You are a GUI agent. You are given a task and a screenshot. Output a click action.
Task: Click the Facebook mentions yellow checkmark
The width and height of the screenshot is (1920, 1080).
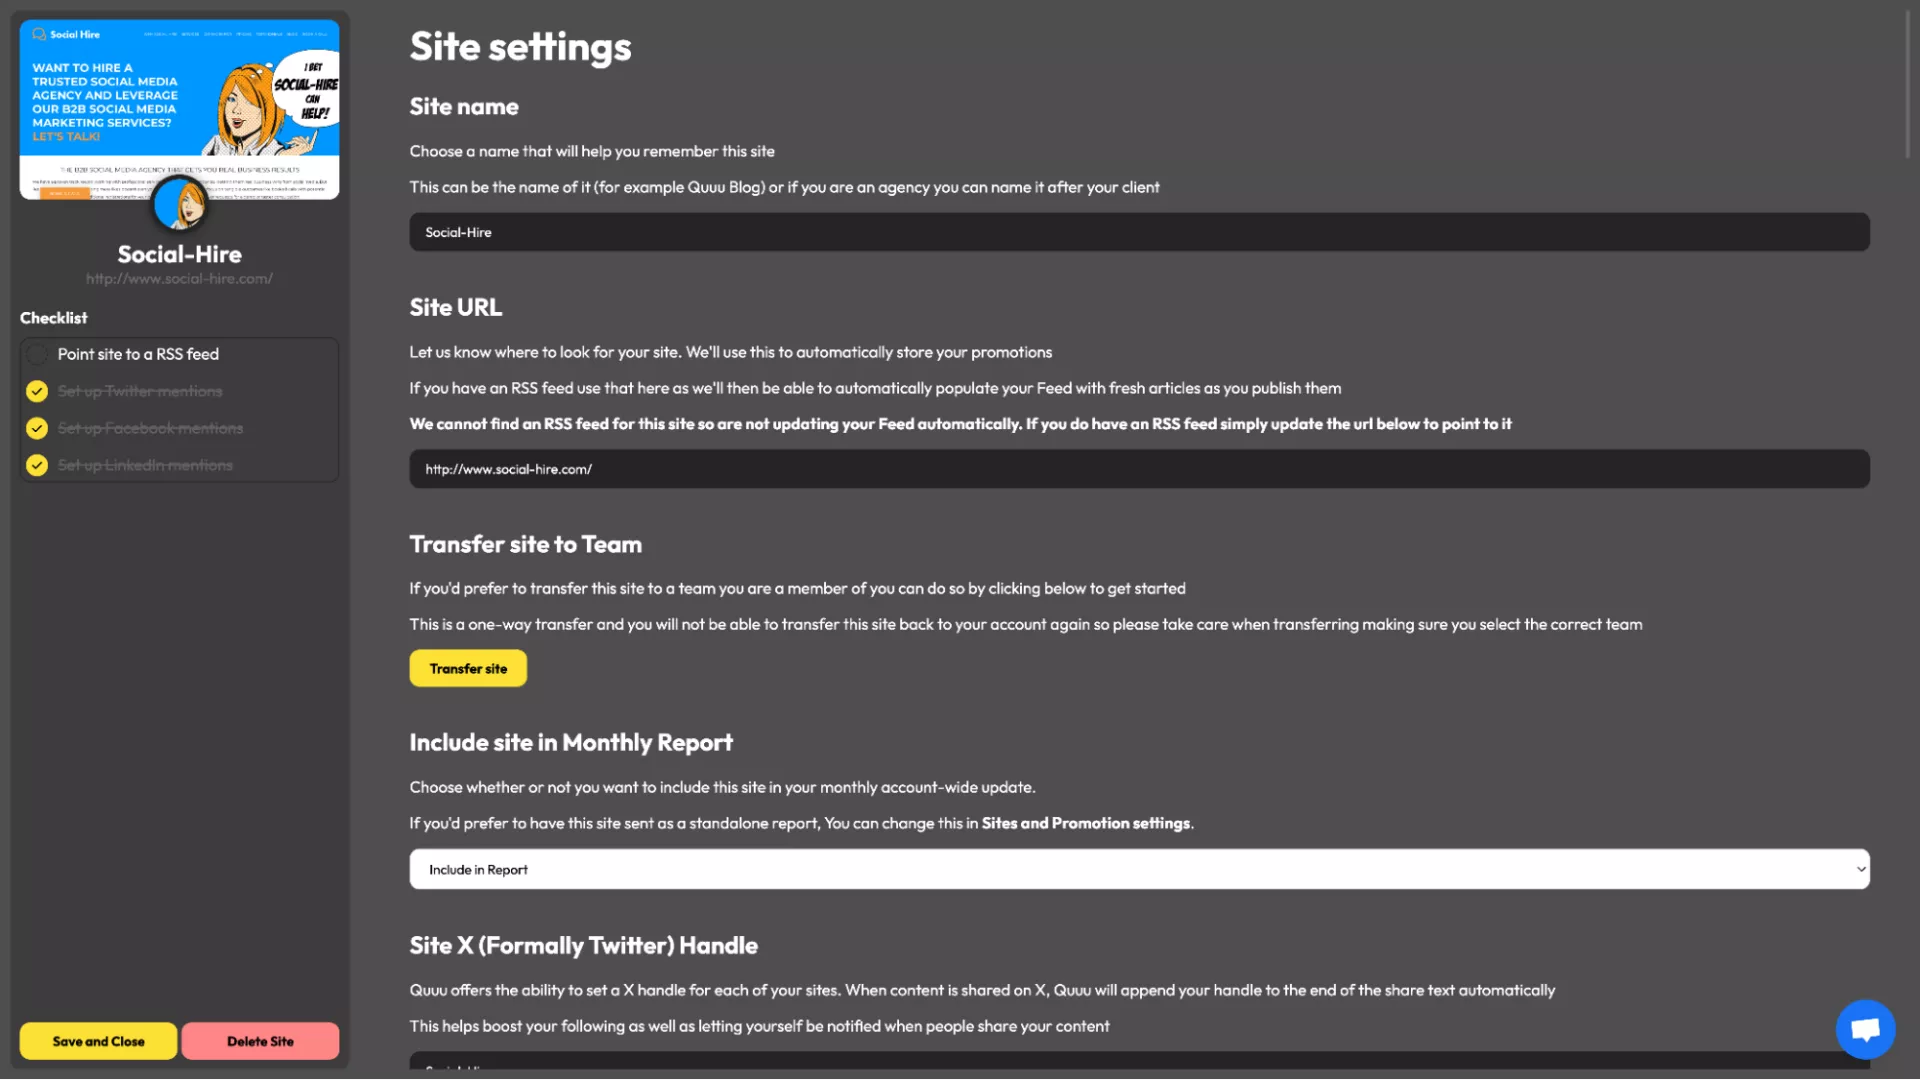point(37,428)
